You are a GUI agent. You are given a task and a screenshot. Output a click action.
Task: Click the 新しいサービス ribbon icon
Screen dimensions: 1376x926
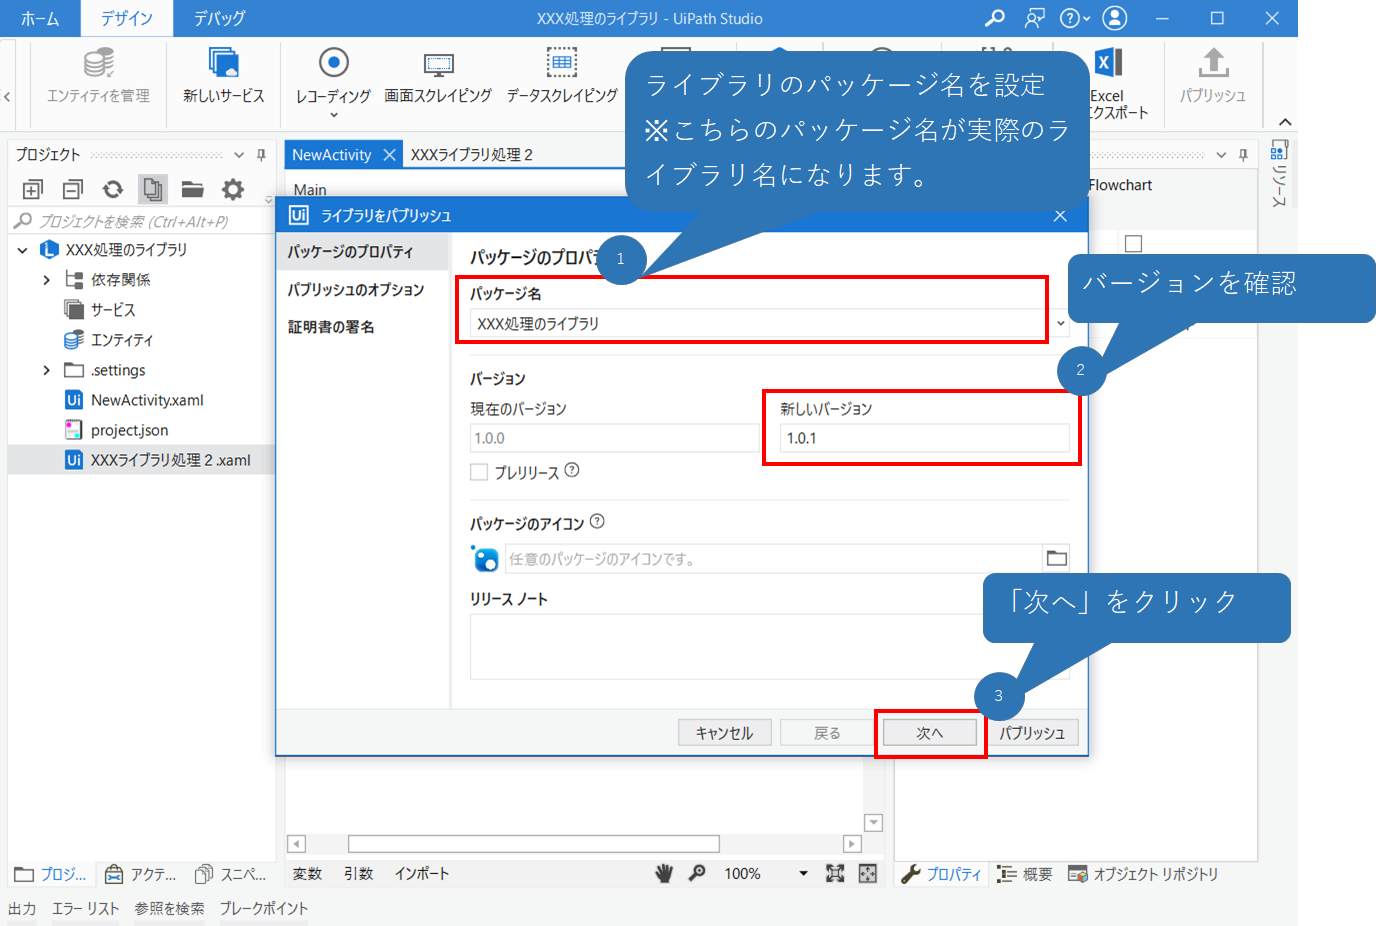pyautogui.click(x=223, y=76)
